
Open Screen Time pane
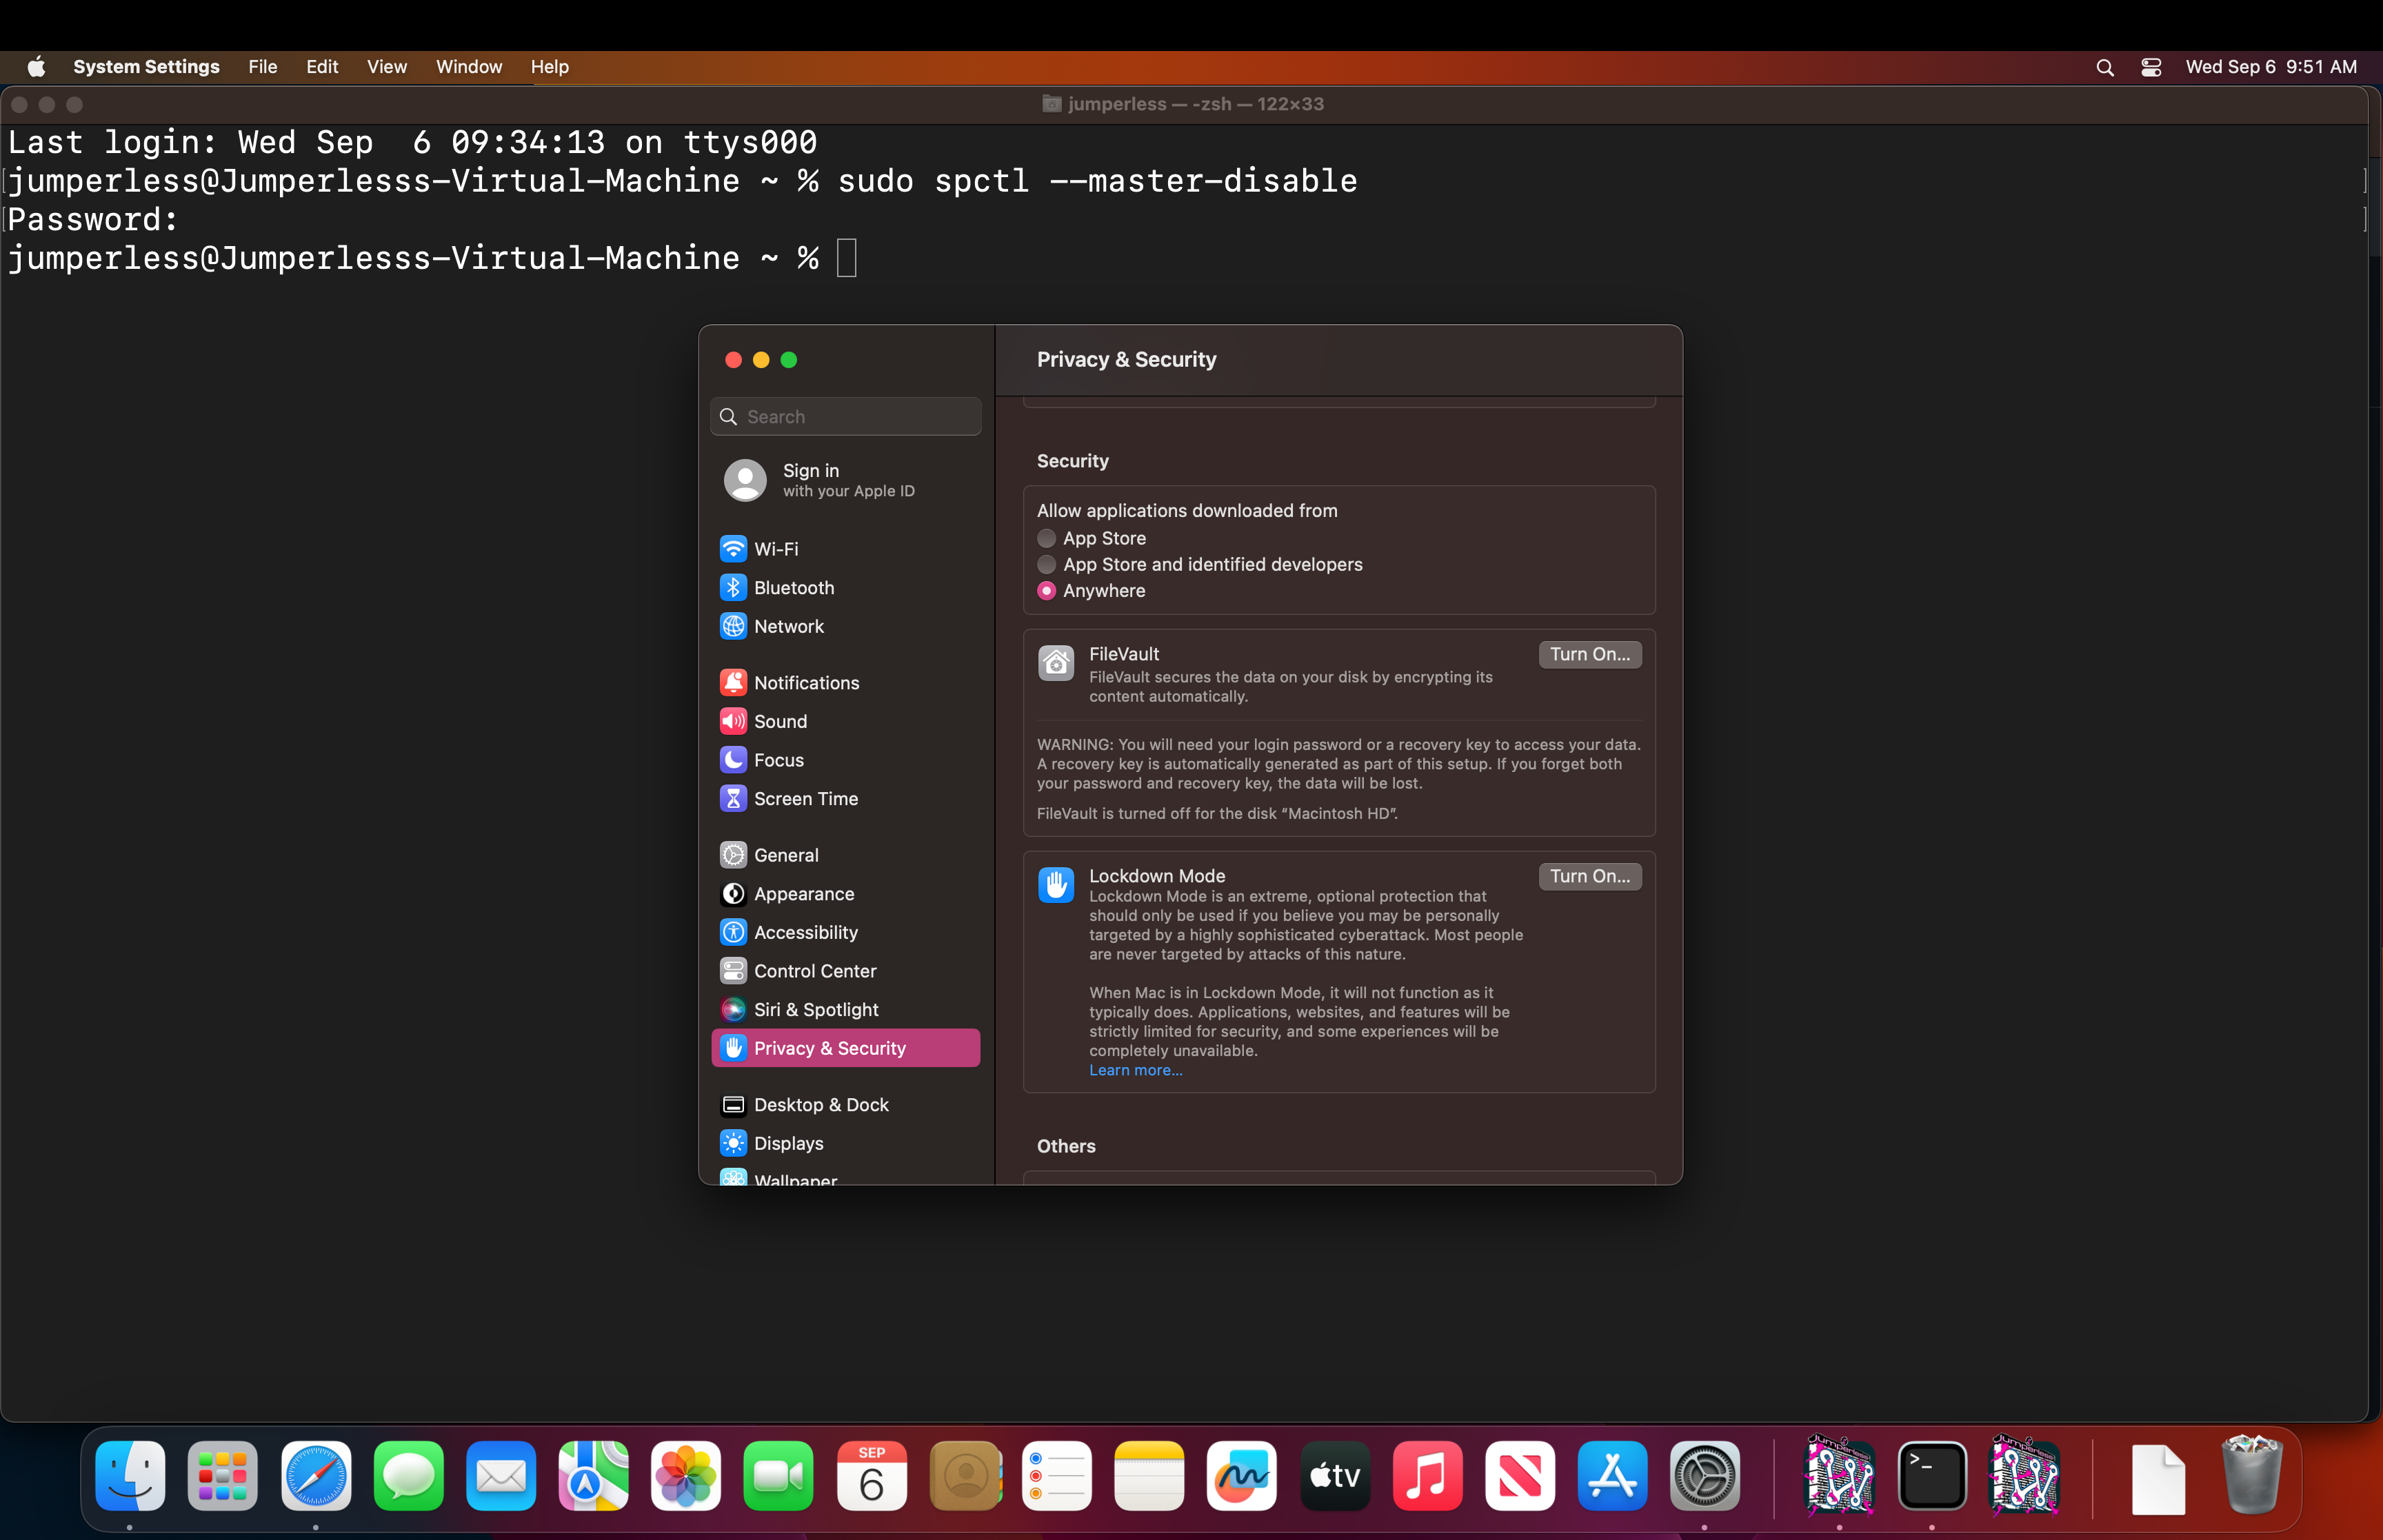(x=805, y=799)
